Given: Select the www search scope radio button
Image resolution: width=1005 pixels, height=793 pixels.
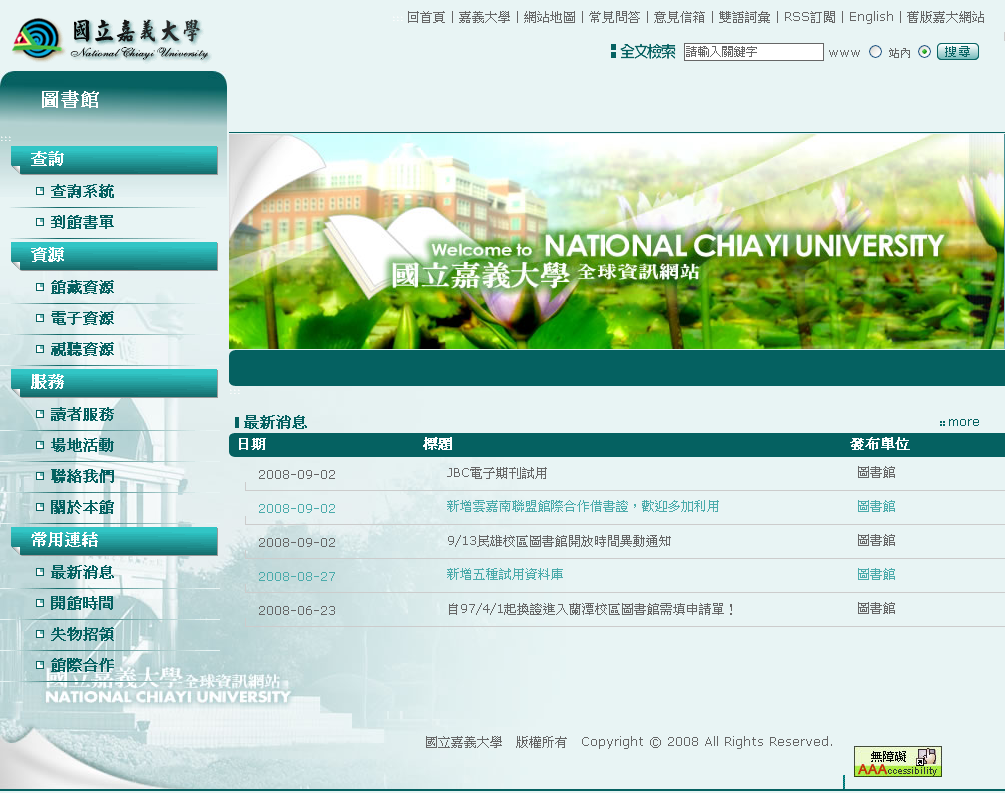Looking at the screenshot, I should click(875, 52).
